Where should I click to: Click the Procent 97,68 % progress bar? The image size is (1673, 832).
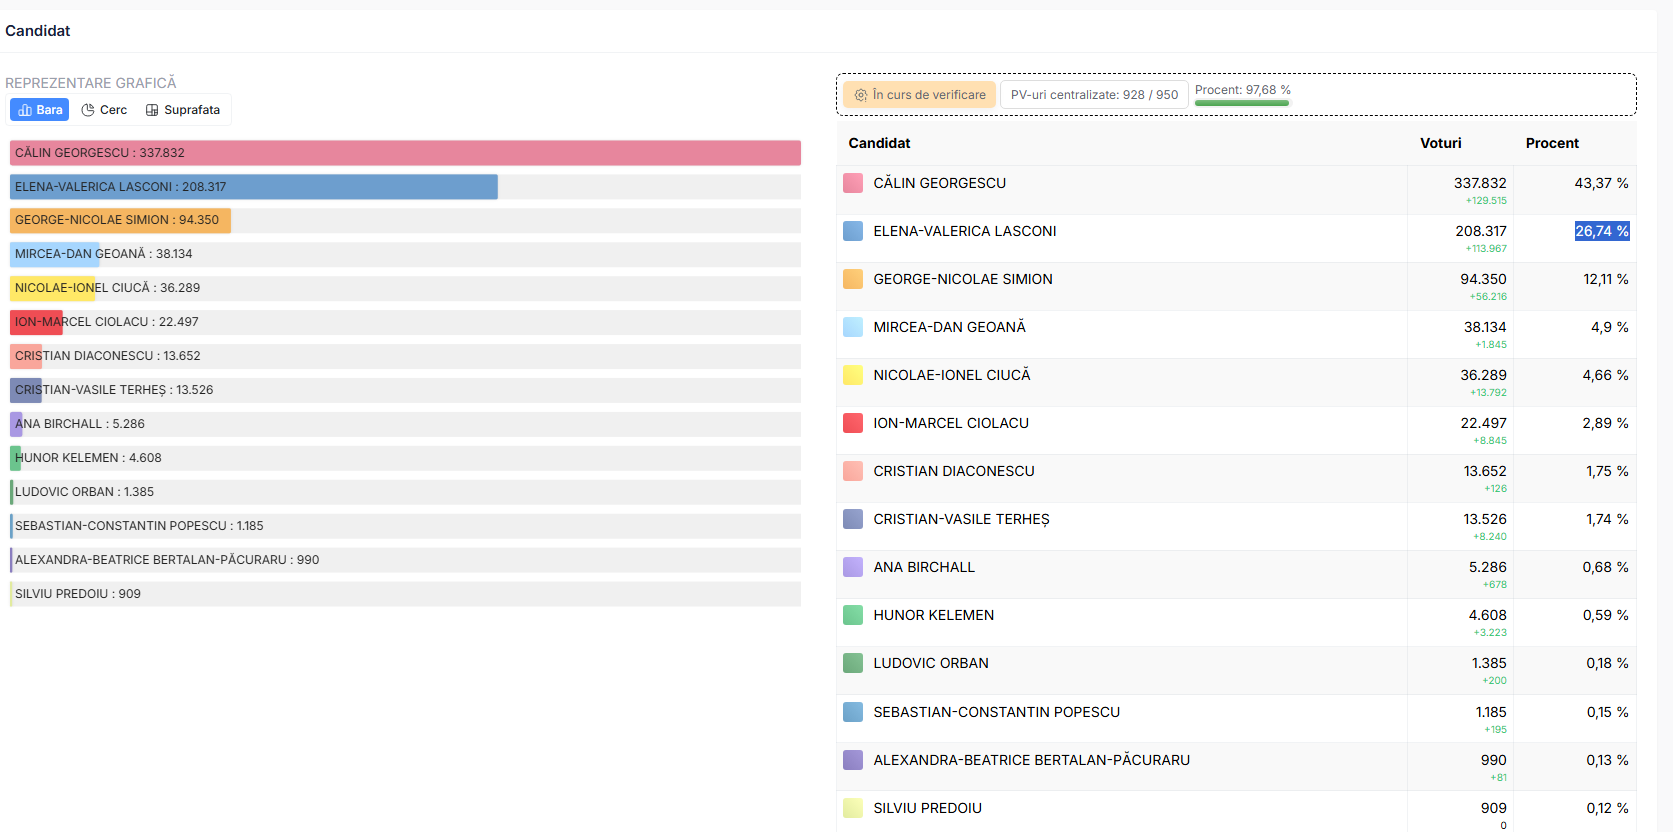(1242, 102)
